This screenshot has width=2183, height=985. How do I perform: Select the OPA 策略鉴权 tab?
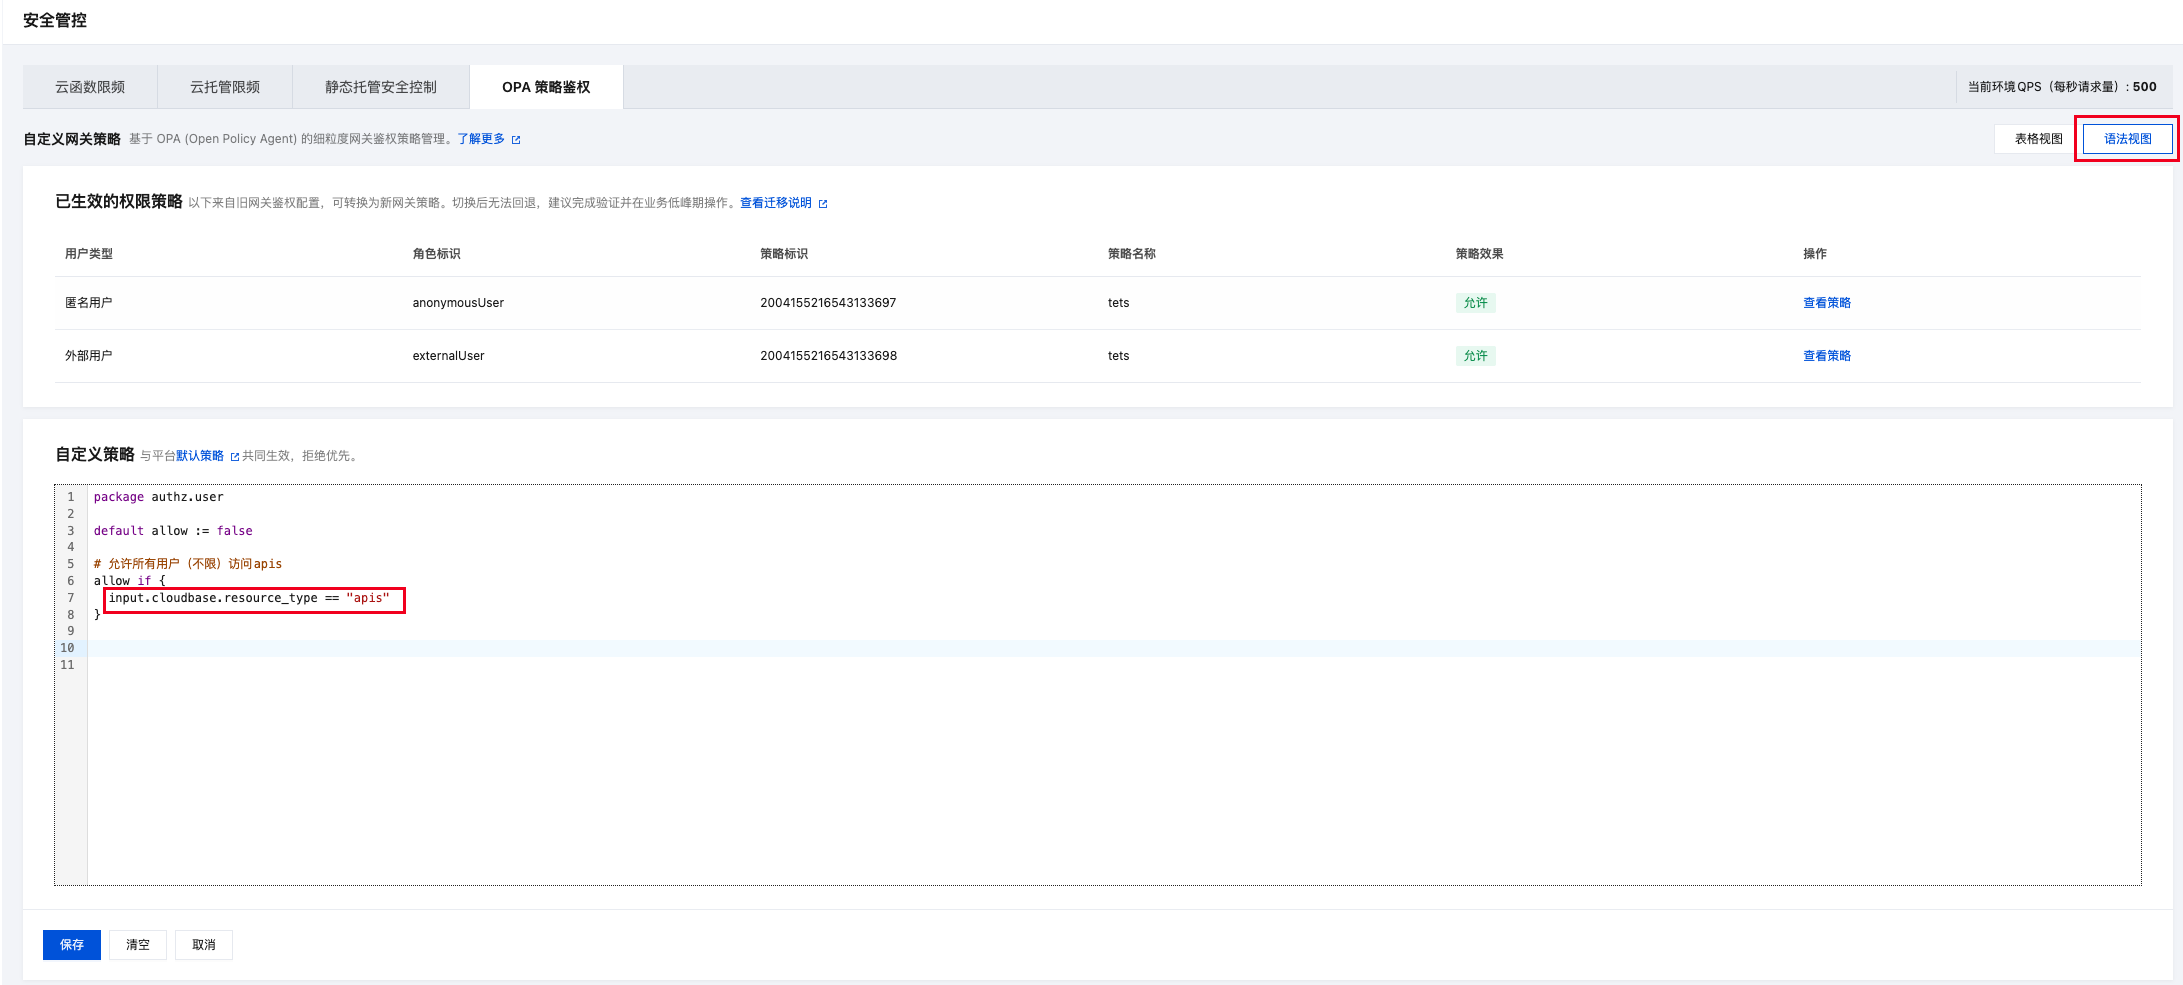click(546, 87)
